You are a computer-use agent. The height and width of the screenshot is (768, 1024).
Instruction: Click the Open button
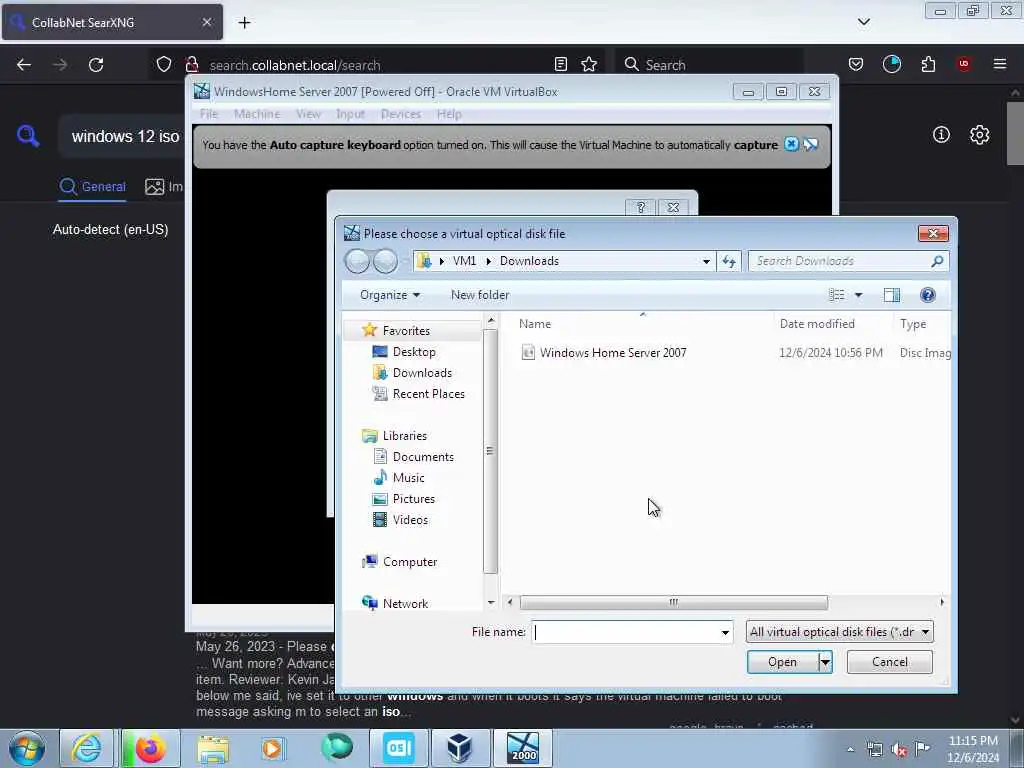point(782,662)
